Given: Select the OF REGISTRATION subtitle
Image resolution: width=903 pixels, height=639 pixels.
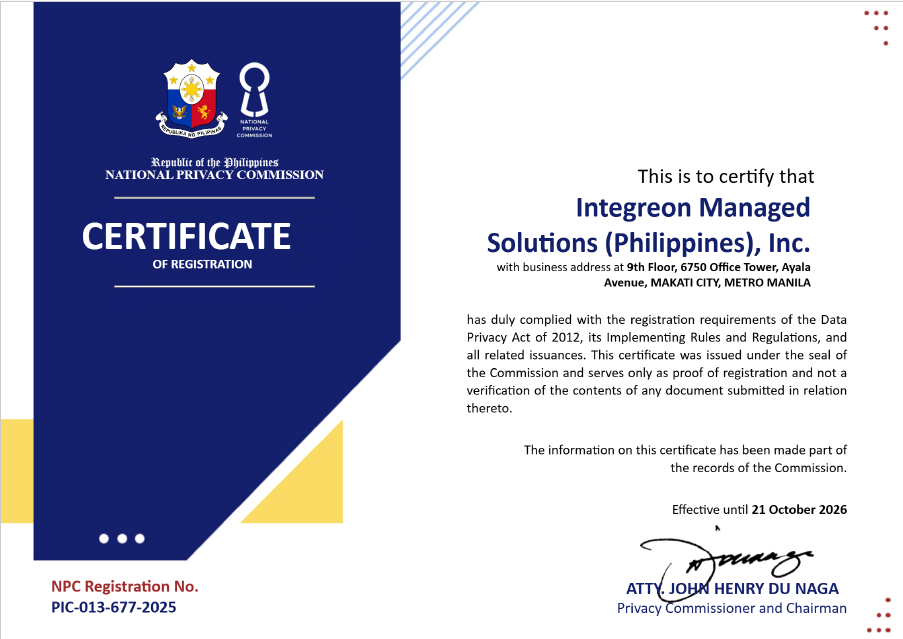Looking at the screenshot, I should 202,265.
